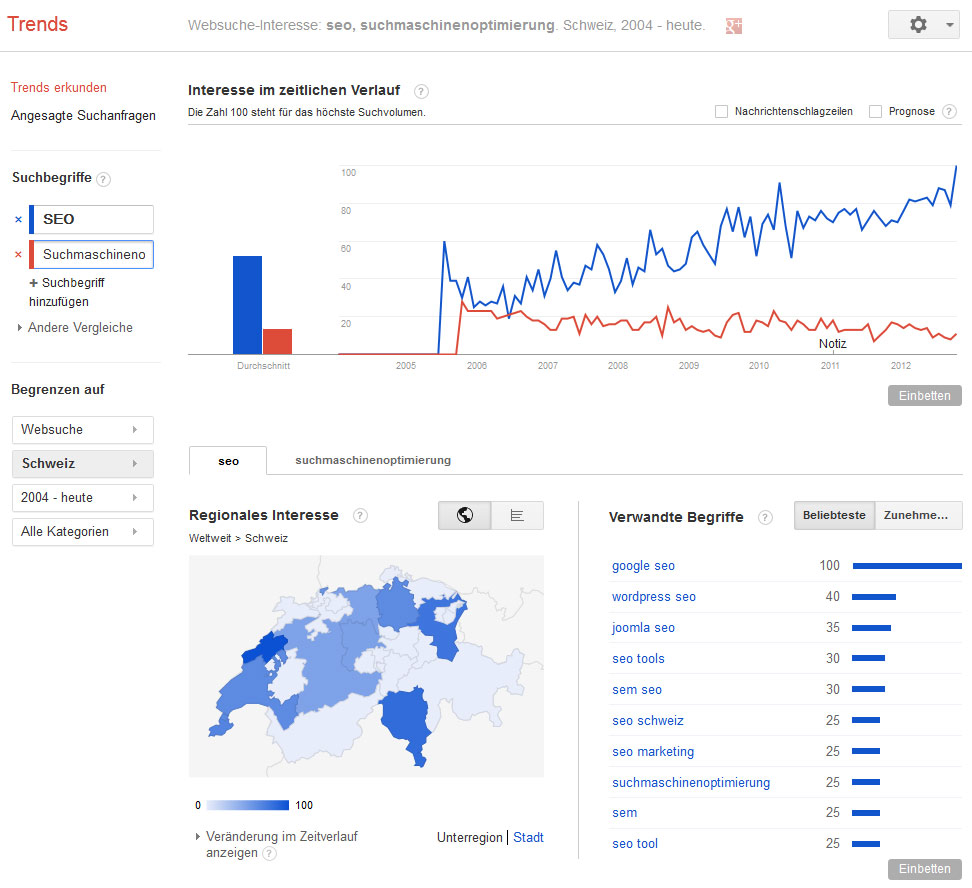Screen dimensions: 972x888
Task: Open the seo schweiz related term
Action: (x=648, y=721)
